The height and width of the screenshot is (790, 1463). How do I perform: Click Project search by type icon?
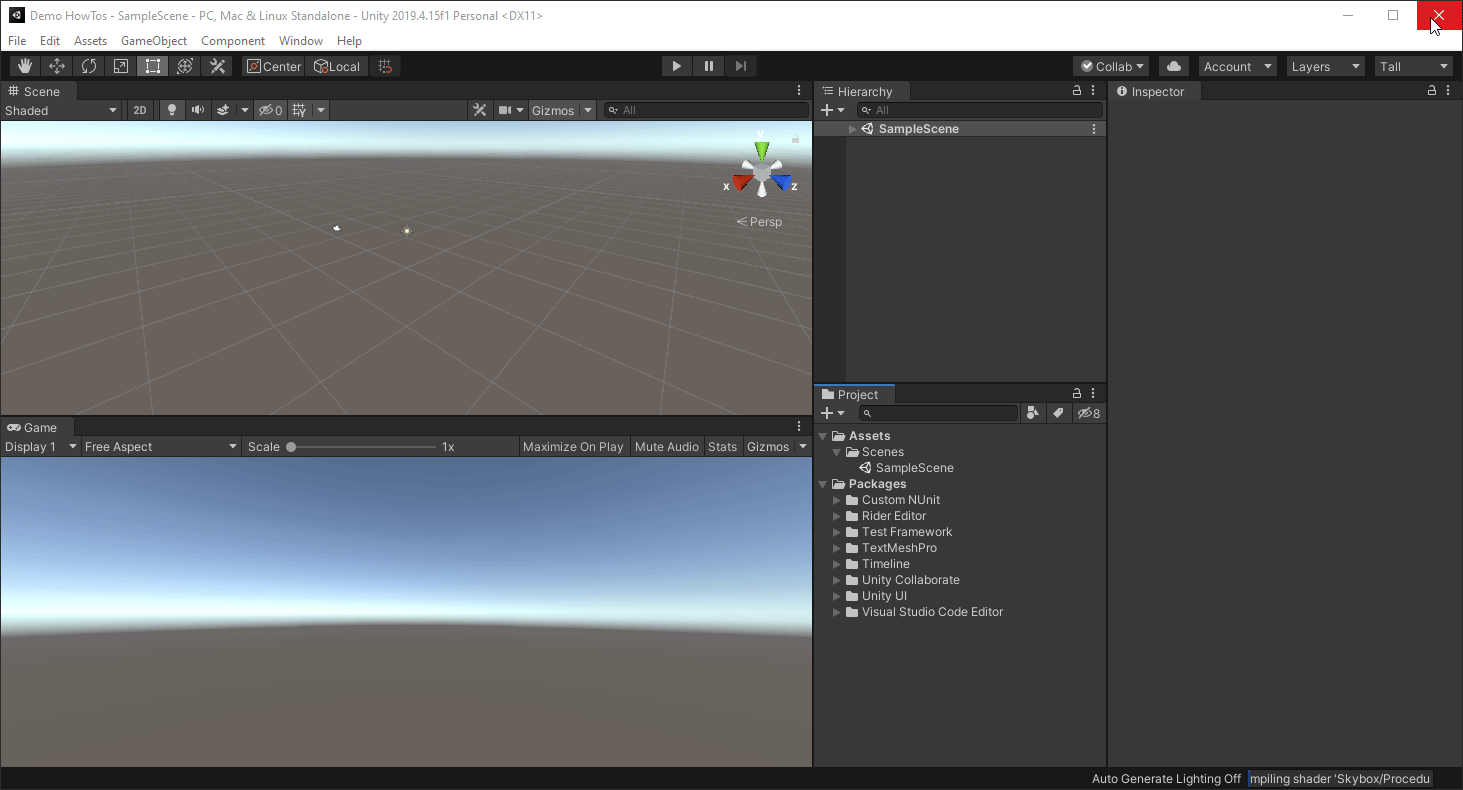click(x=1034, y=413)
